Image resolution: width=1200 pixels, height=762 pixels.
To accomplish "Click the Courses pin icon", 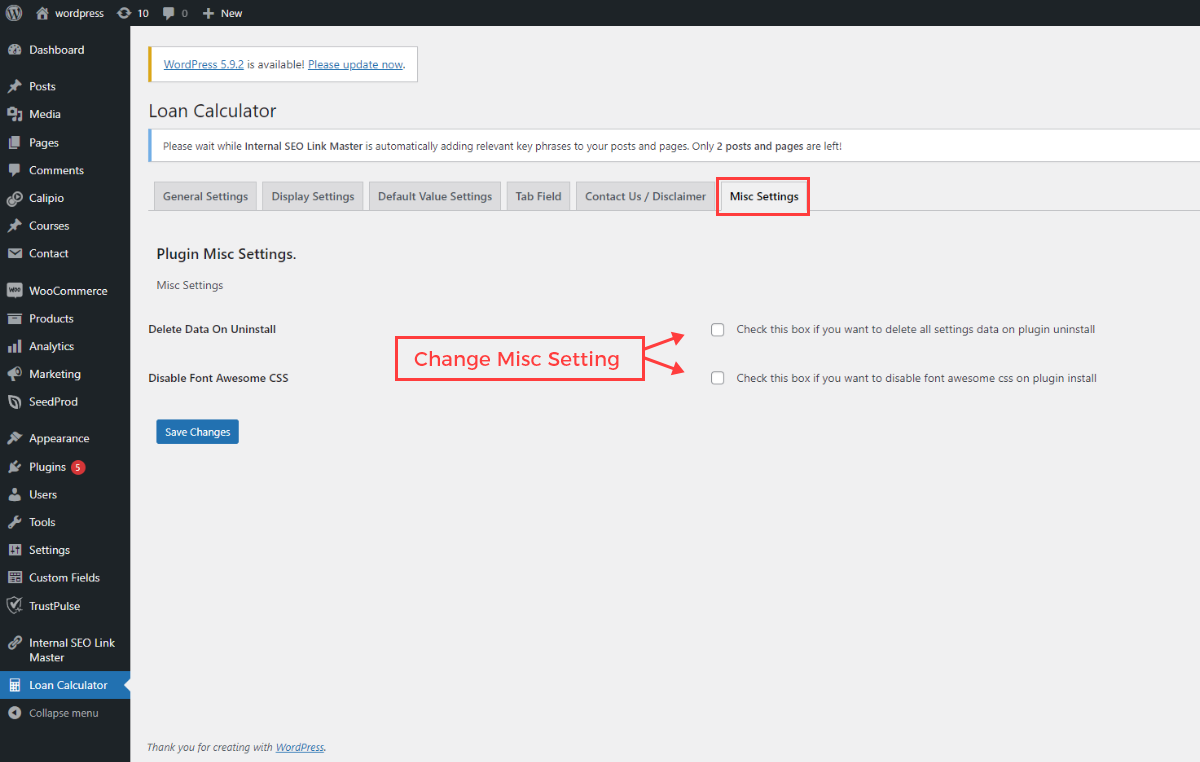I will pos(14,226).
